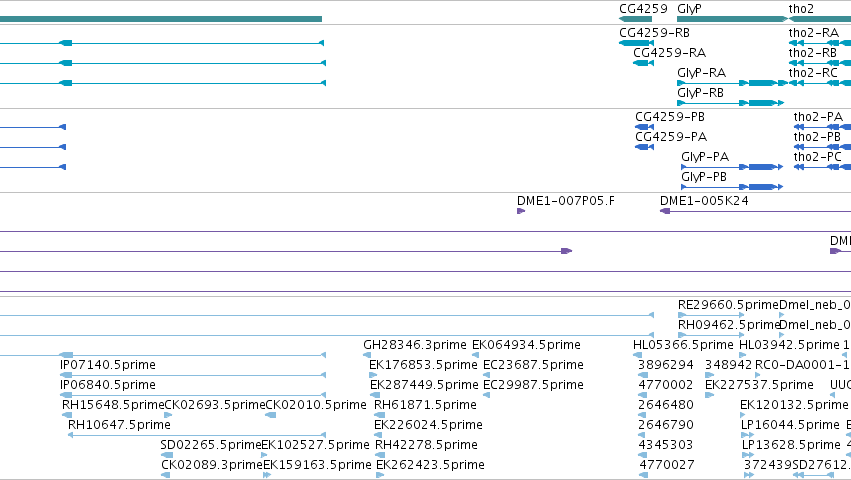Screen dimensions: 851x480
Task: Select the 2646790 feature
Action: coord(666,425)
